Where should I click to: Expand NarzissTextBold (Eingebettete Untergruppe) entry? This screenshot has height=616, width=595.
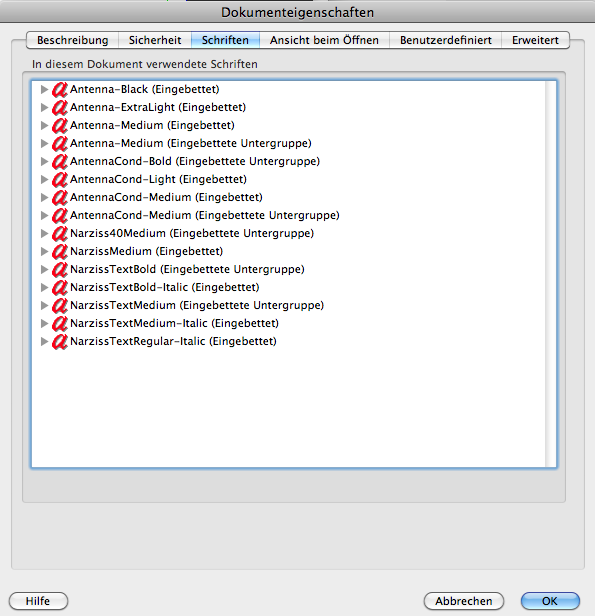coord(44,270)
